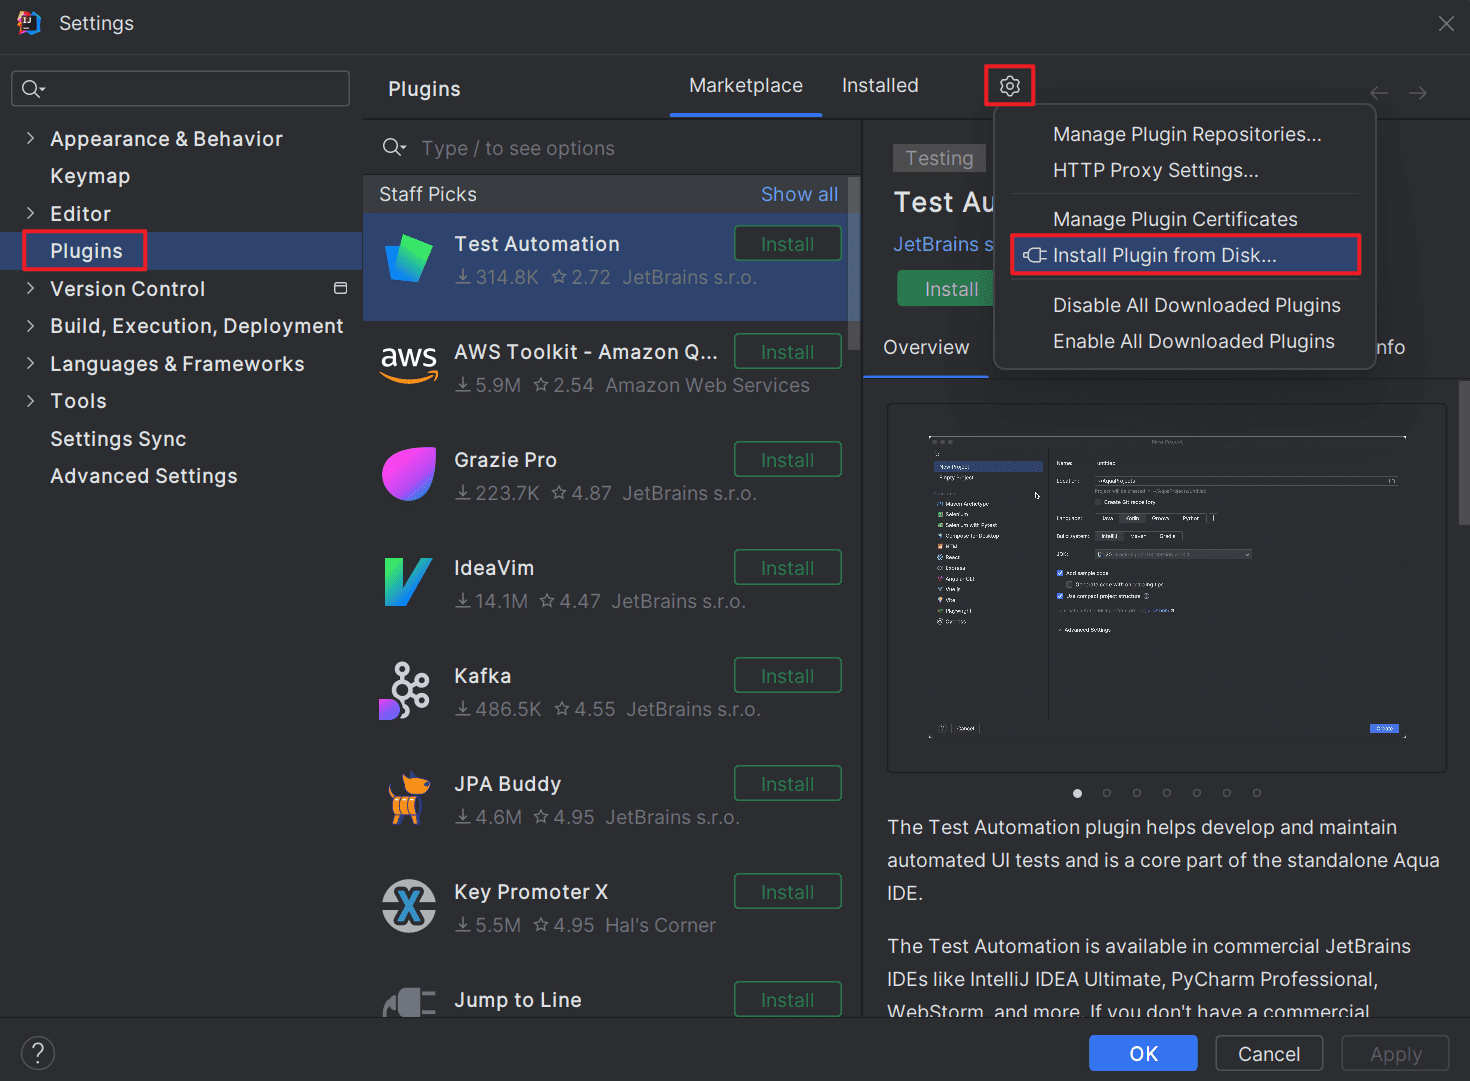Choose Manage Plugin Certificates menu item

1175,219
